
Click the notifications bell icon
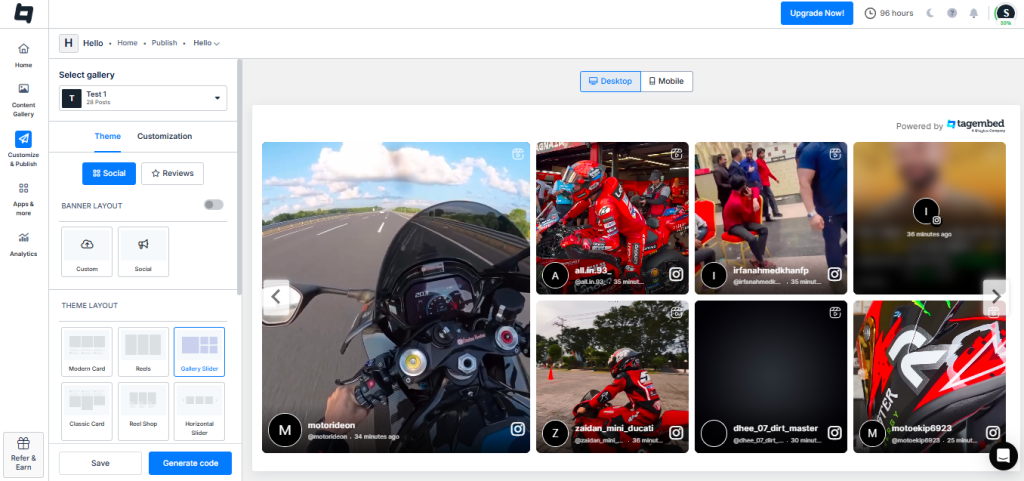[973, 13]
